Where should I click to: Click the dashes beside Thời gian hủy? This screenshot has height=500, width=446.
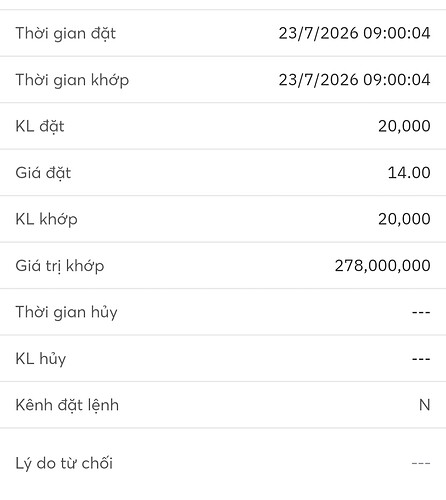pos(421,312)
